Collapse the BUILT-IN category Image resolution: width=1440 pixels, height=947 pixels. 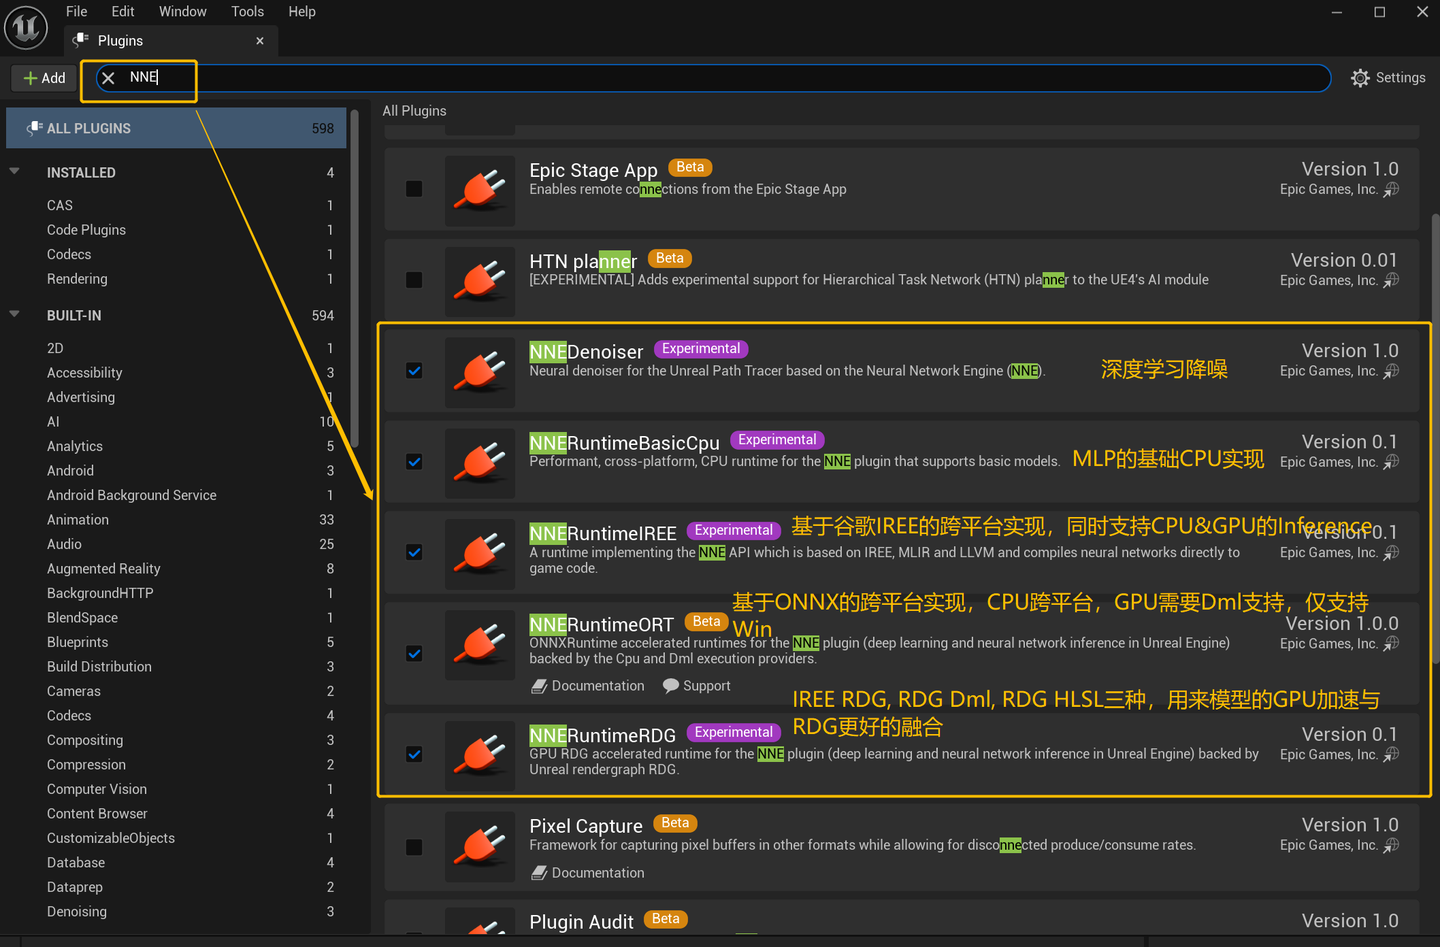tap(15, 314)
